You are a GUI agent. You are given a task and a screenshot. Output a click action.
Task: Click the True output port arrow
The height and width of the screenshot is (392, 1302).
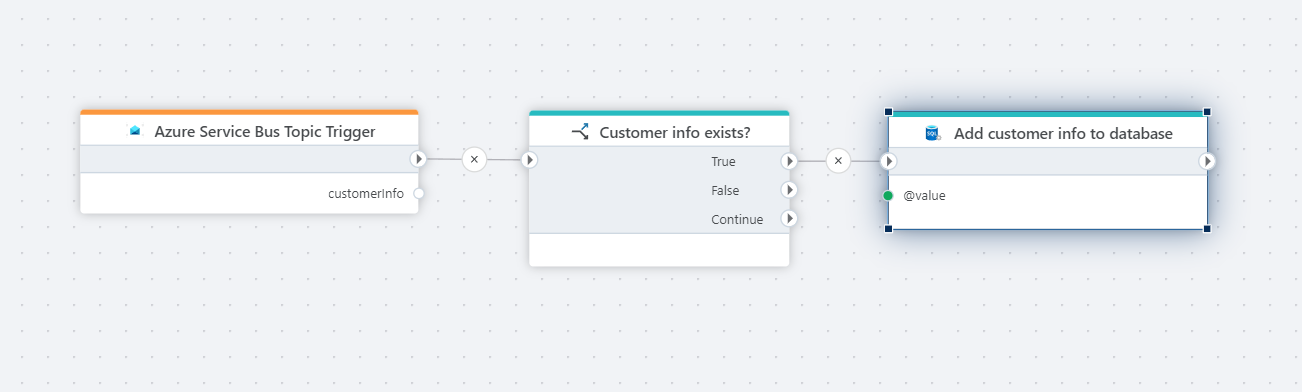(789, 161)
